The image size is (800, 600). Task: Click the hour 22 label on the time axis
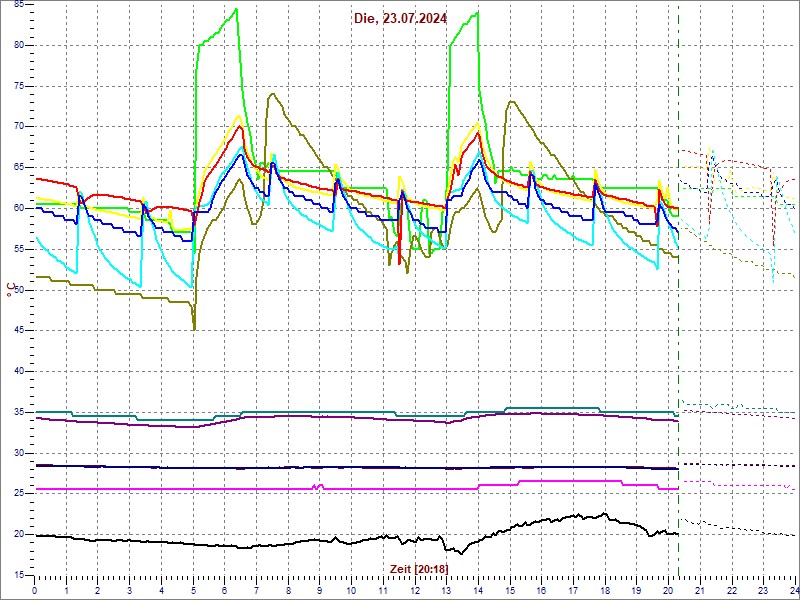point(732,590)
